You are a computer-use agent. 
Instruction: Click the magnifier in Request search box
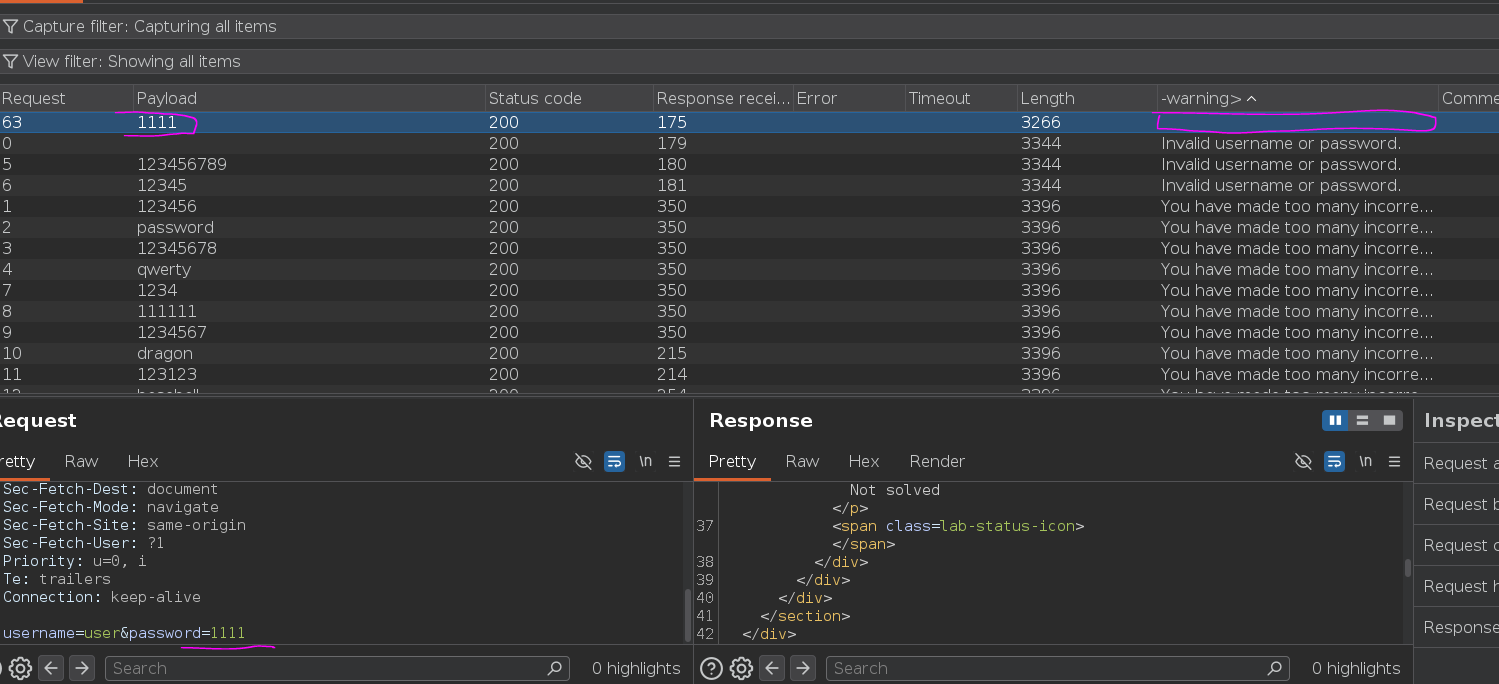click(x=555, y=668)
